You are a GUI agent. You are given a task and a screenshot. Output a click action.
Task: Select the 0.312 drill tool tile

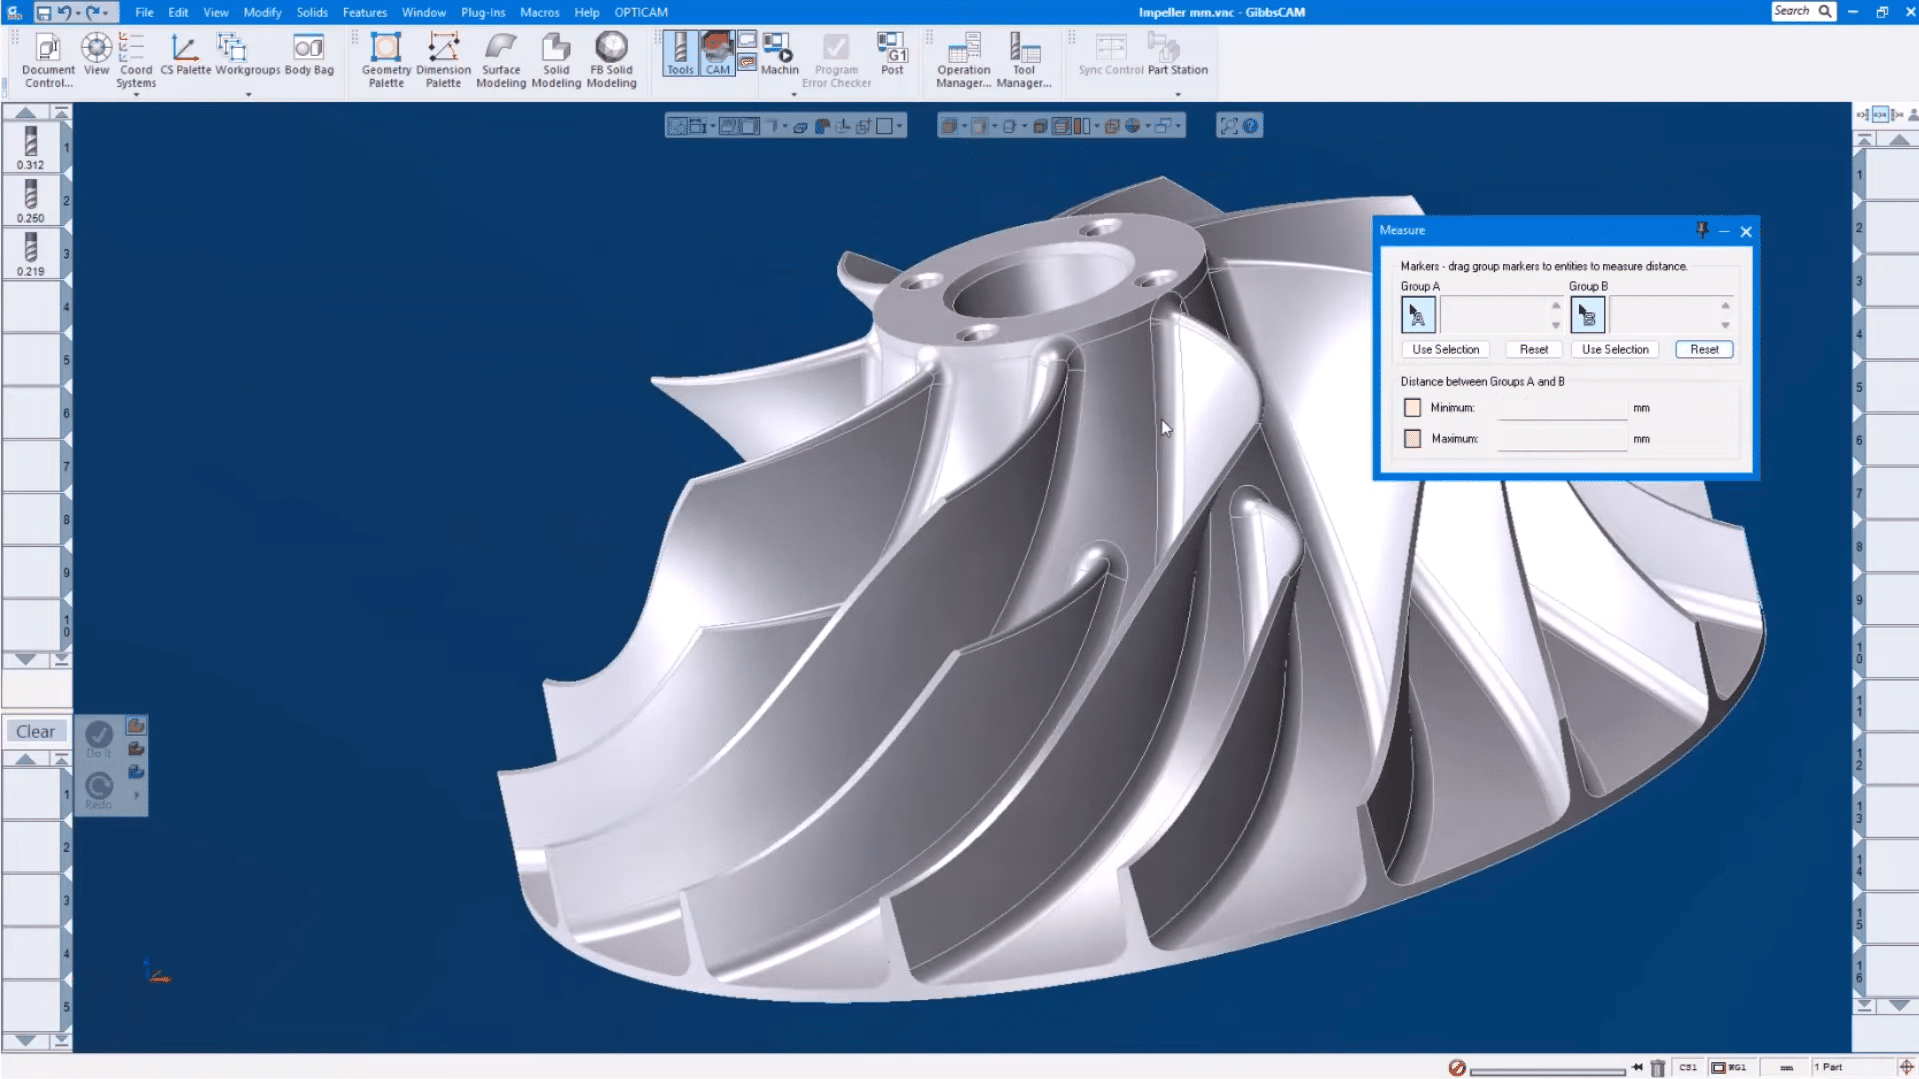click(31, 148)
